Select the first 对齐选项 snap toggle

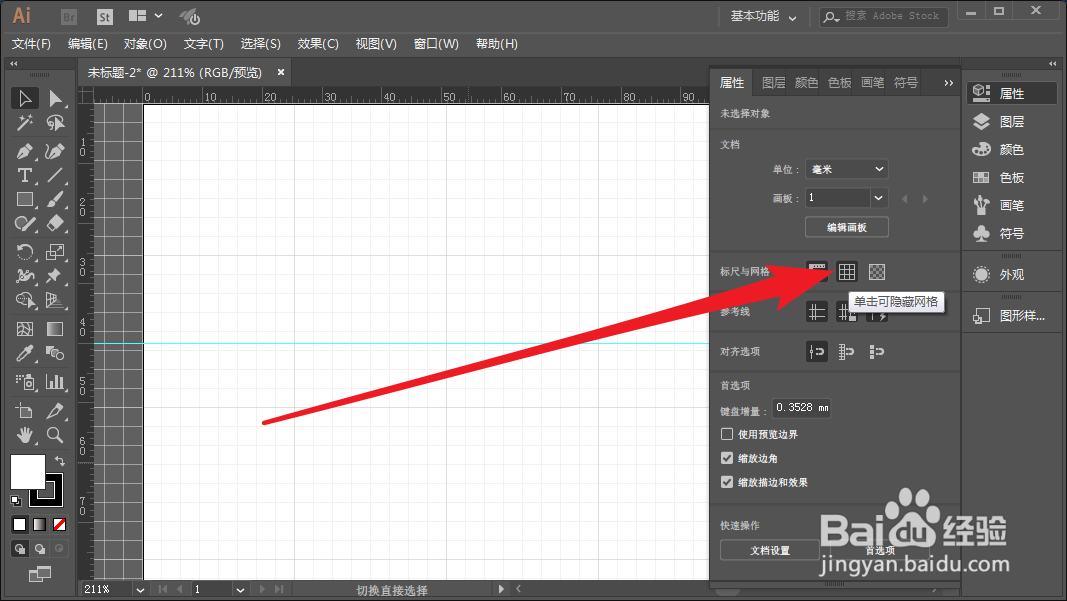pyautogui.click(x=817, y=352)
